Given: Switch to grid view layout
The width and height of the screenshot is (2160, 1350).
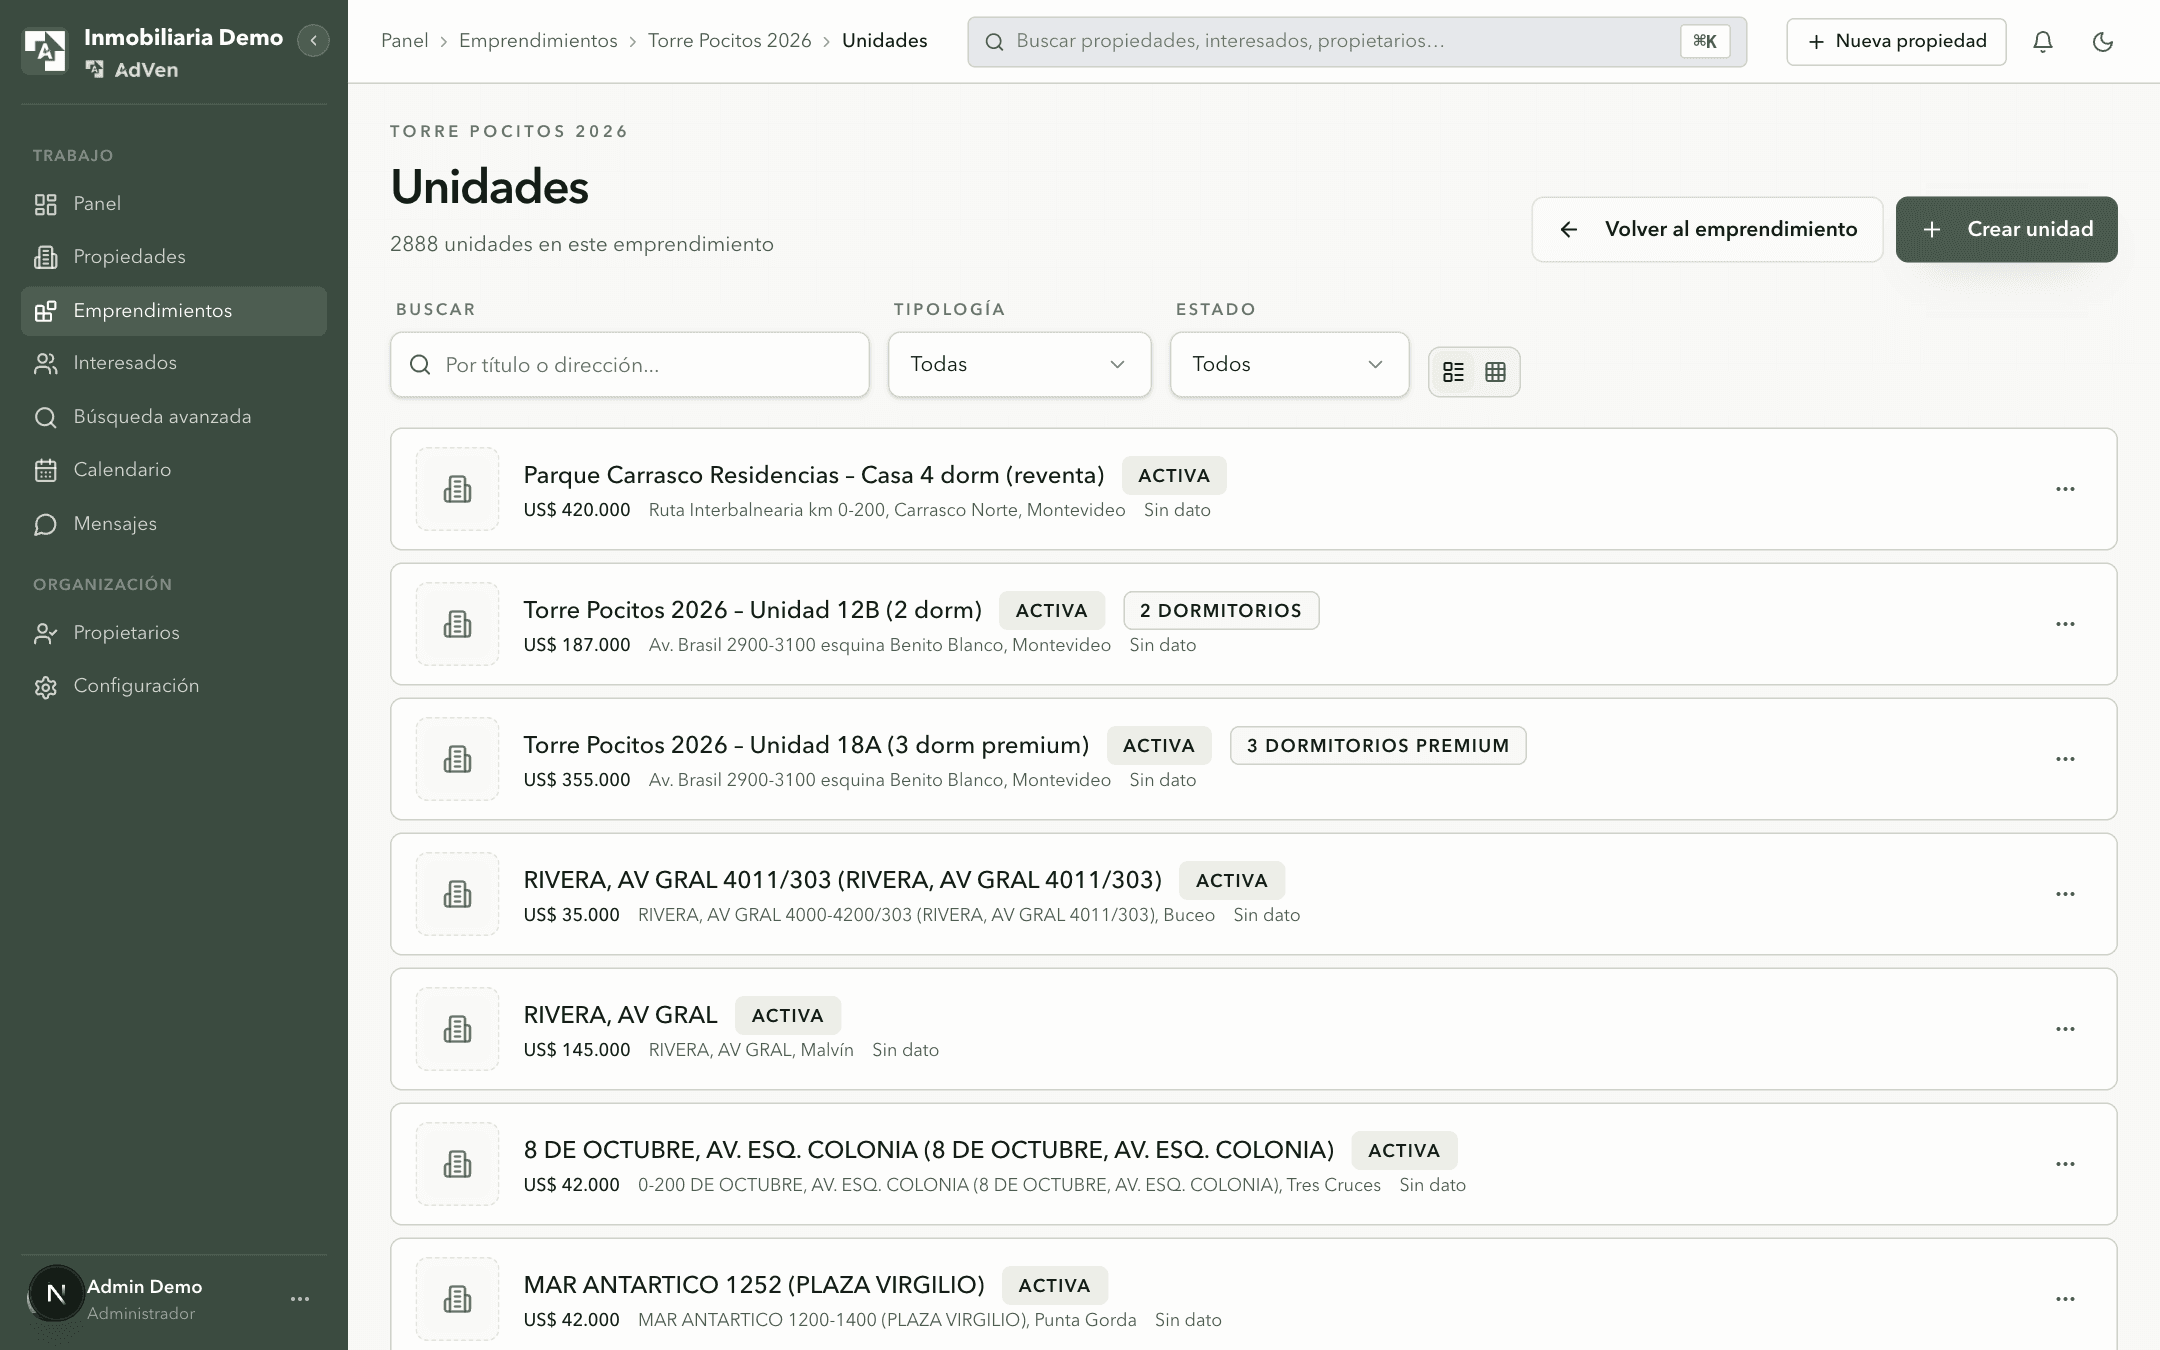Looking at the screenshot, I should pos(1496,372).
